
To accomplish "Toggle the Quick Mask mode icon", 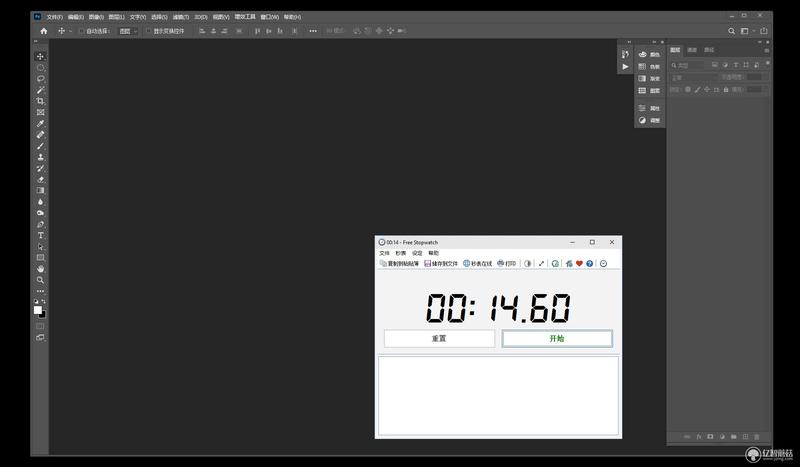I will (x=40, y=326).
